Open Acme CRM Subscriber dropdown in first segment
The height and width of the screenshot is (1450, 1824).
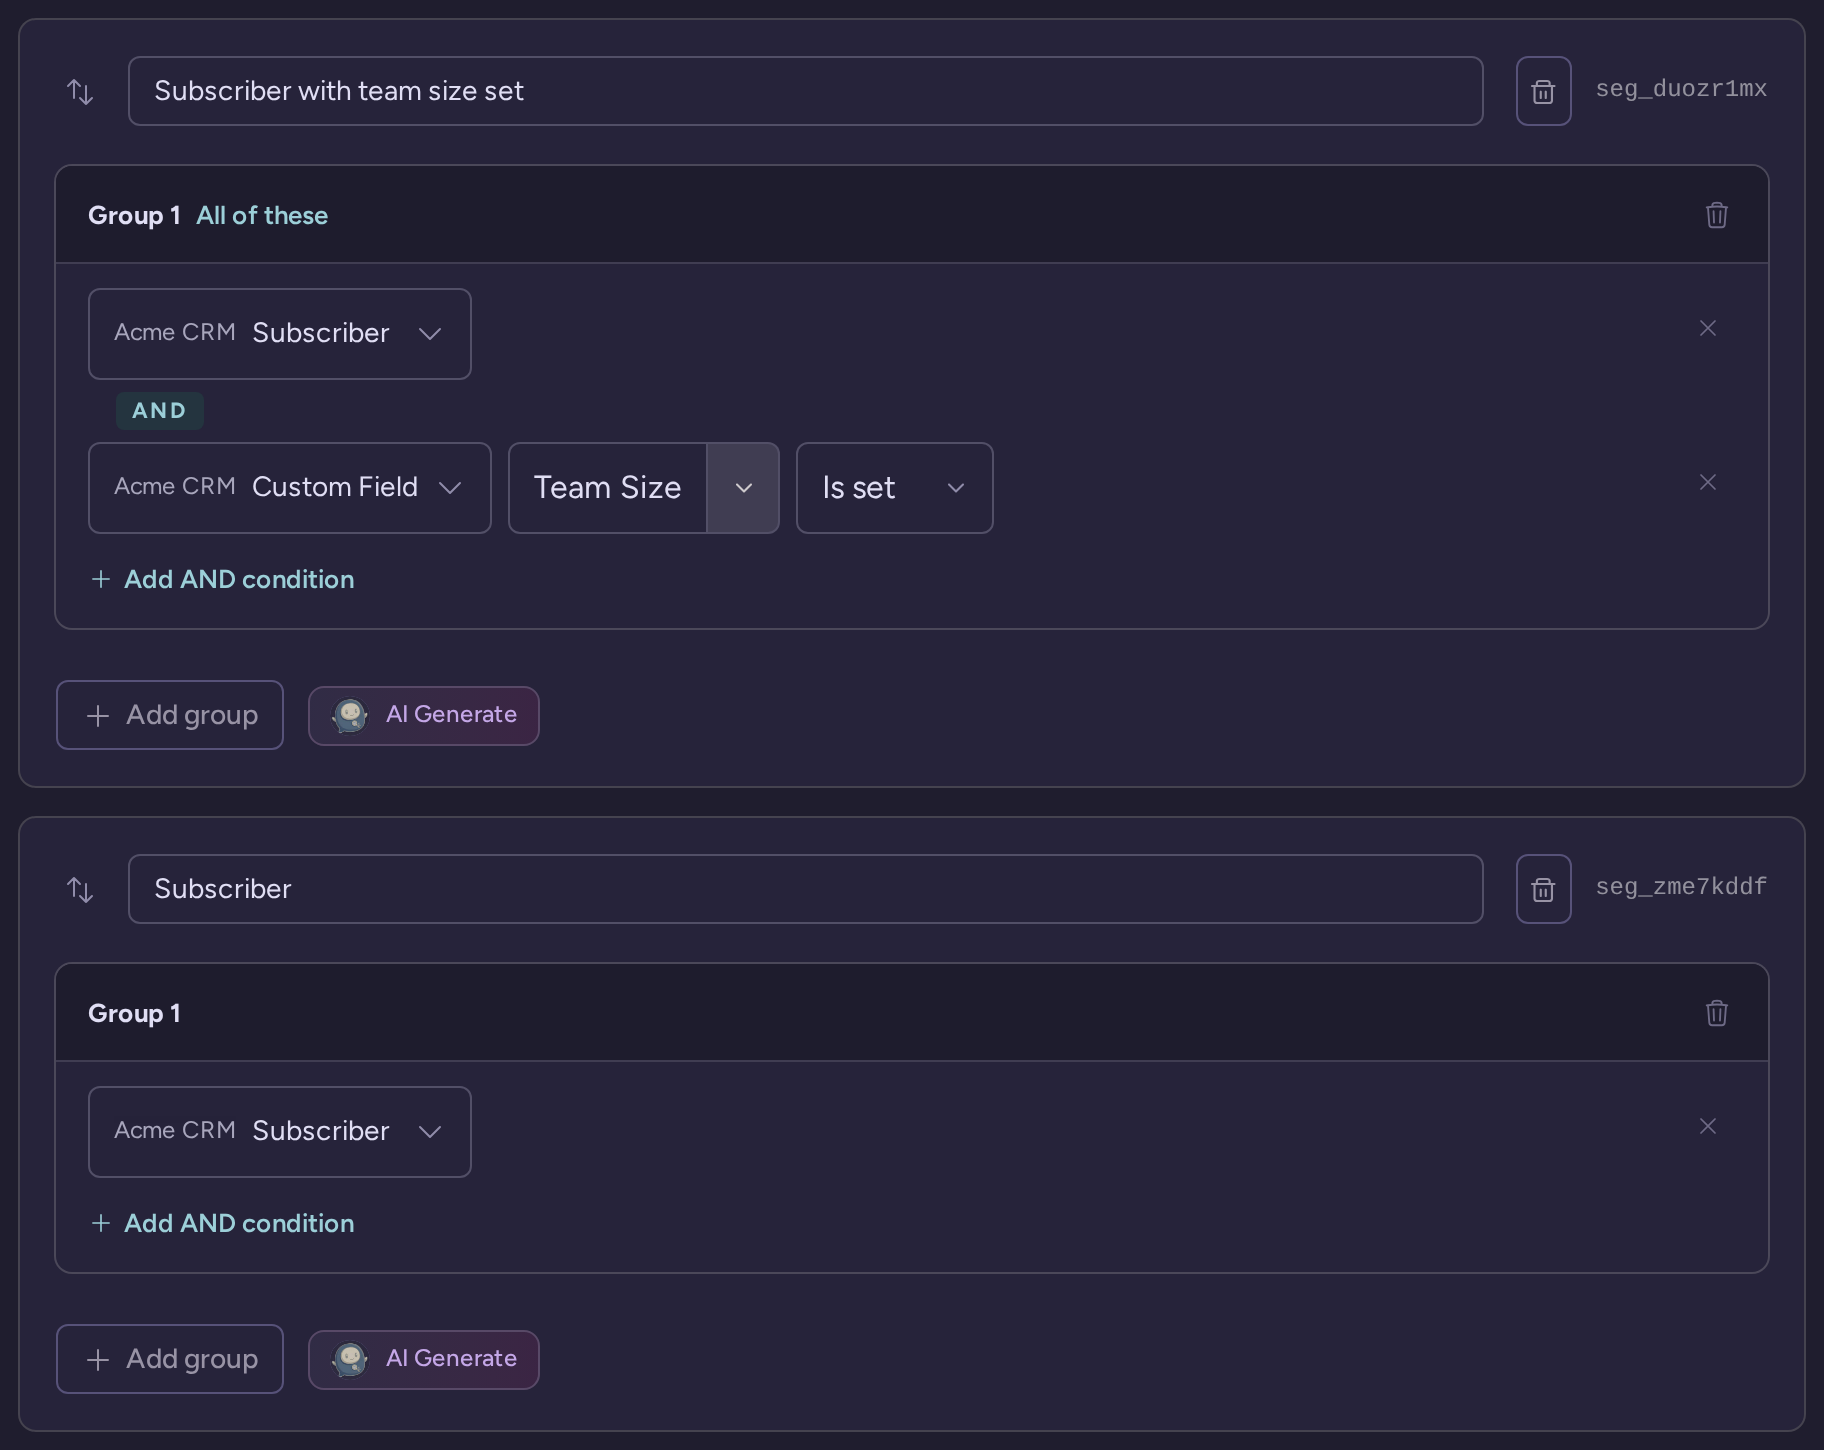pos(279,334)
